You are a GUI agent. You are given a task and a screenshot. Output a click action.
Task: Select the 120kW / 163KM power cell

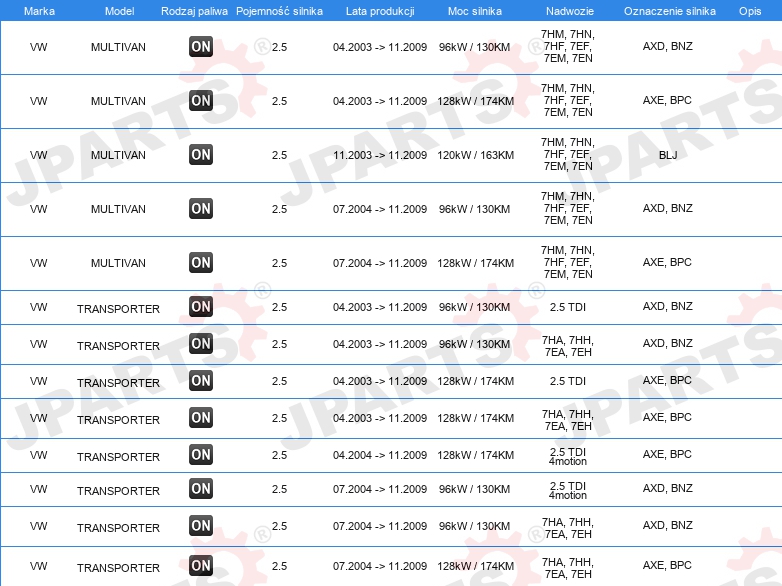[476, 155]
